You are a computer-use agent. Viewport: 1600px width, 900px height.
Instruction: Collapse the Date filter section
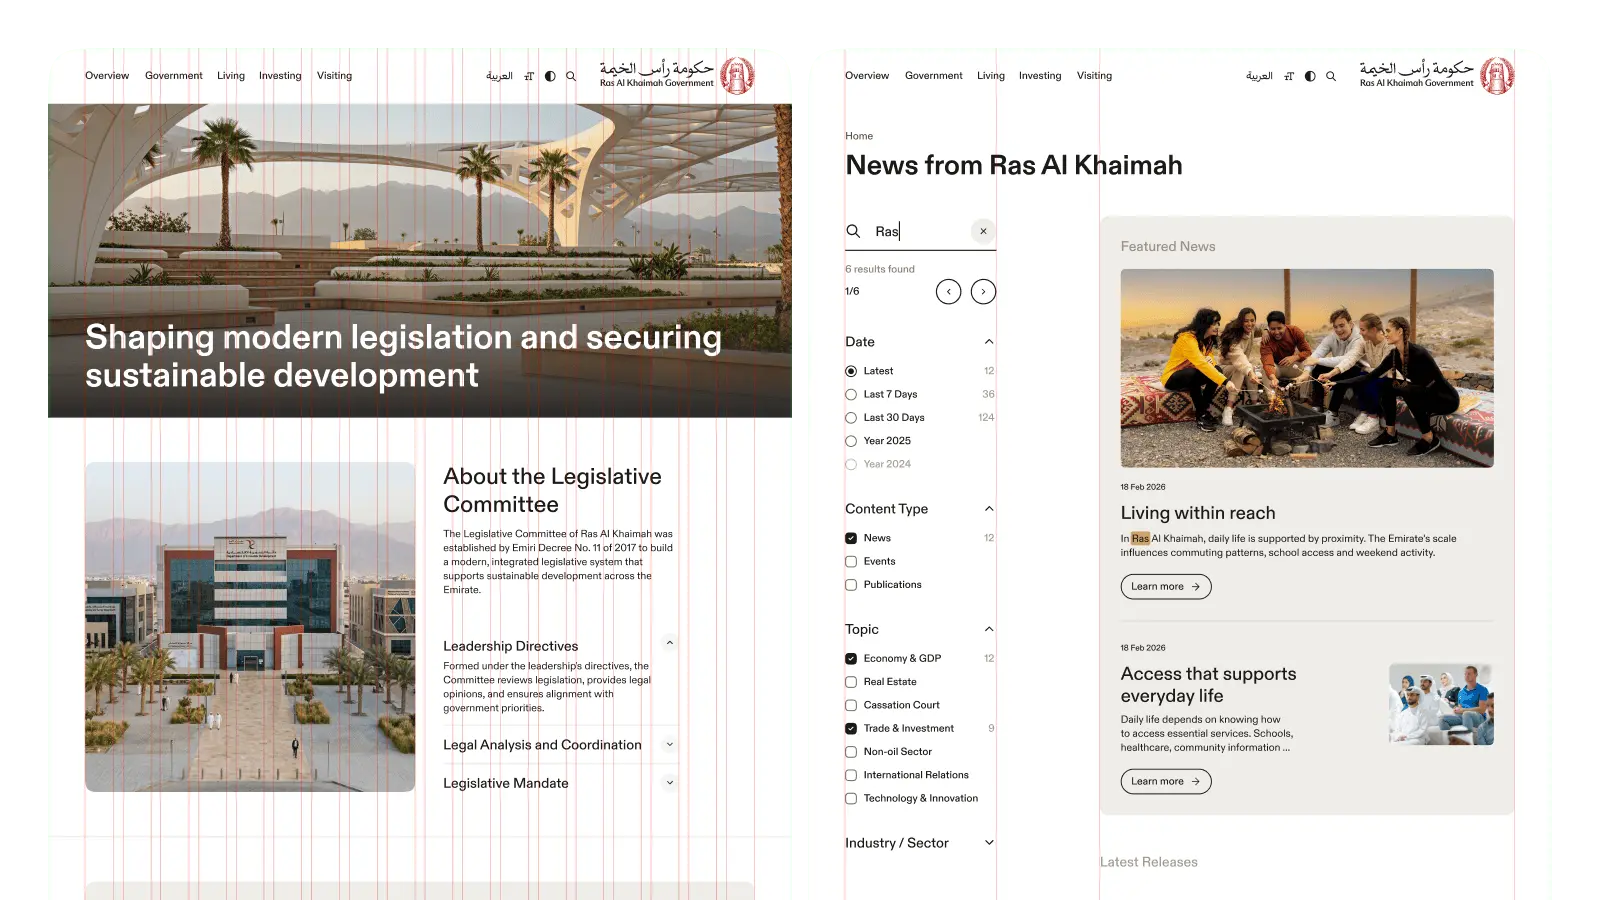(989, 342)
